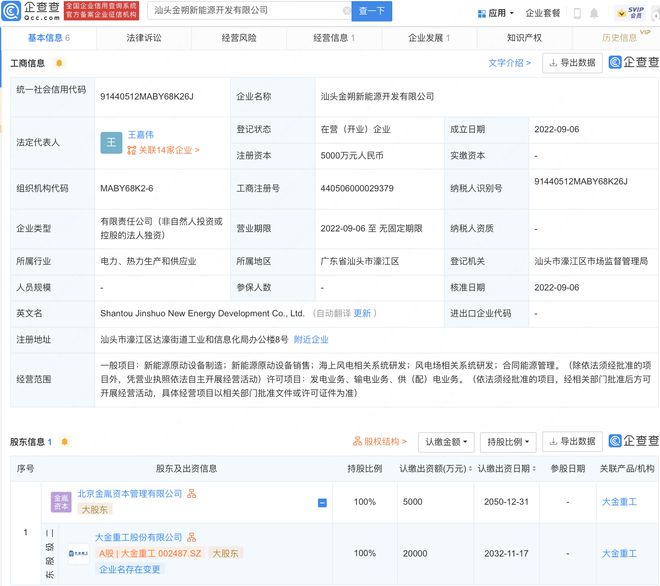Open 大金重工股份有限公司 shareholder link

click(138, 537)
